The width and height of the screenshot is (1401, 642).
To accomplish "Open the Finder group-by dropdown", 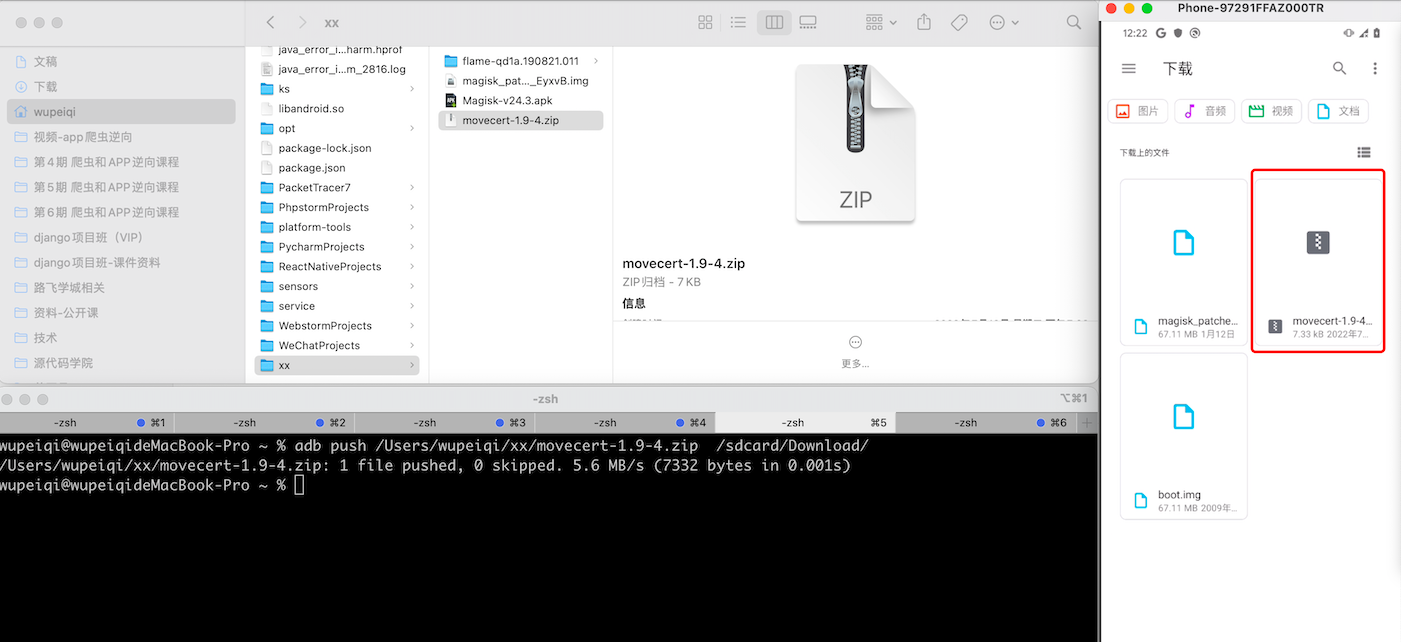I will tap(881, 22).
